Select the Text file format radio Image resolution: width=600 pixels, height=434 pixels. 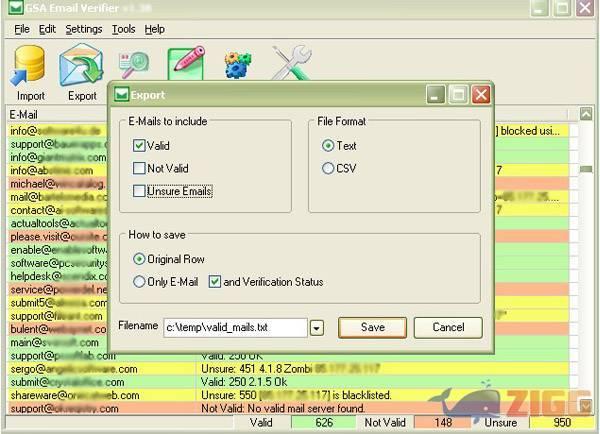tap(328, 146)
